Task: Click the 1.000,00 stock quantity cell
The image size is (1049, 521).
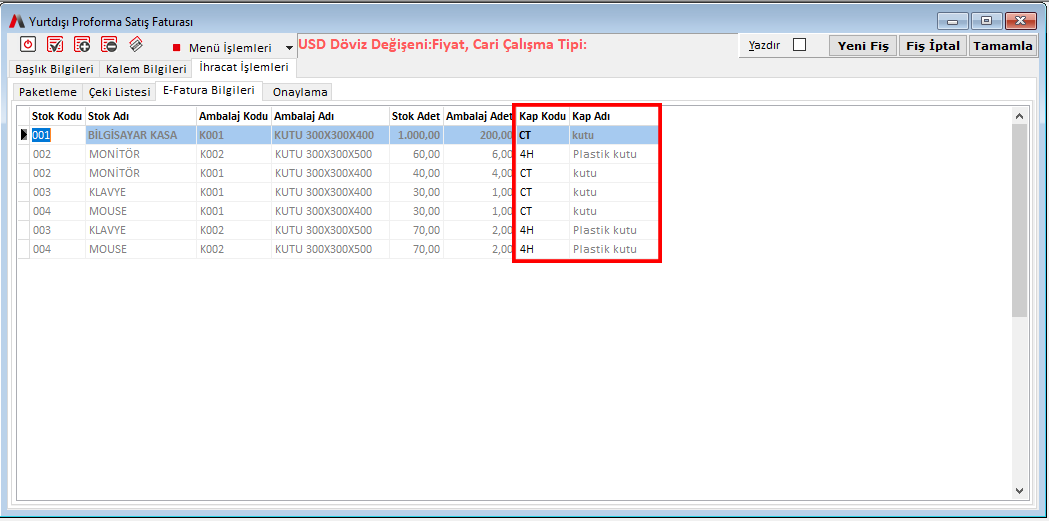Action: [416, 135]
